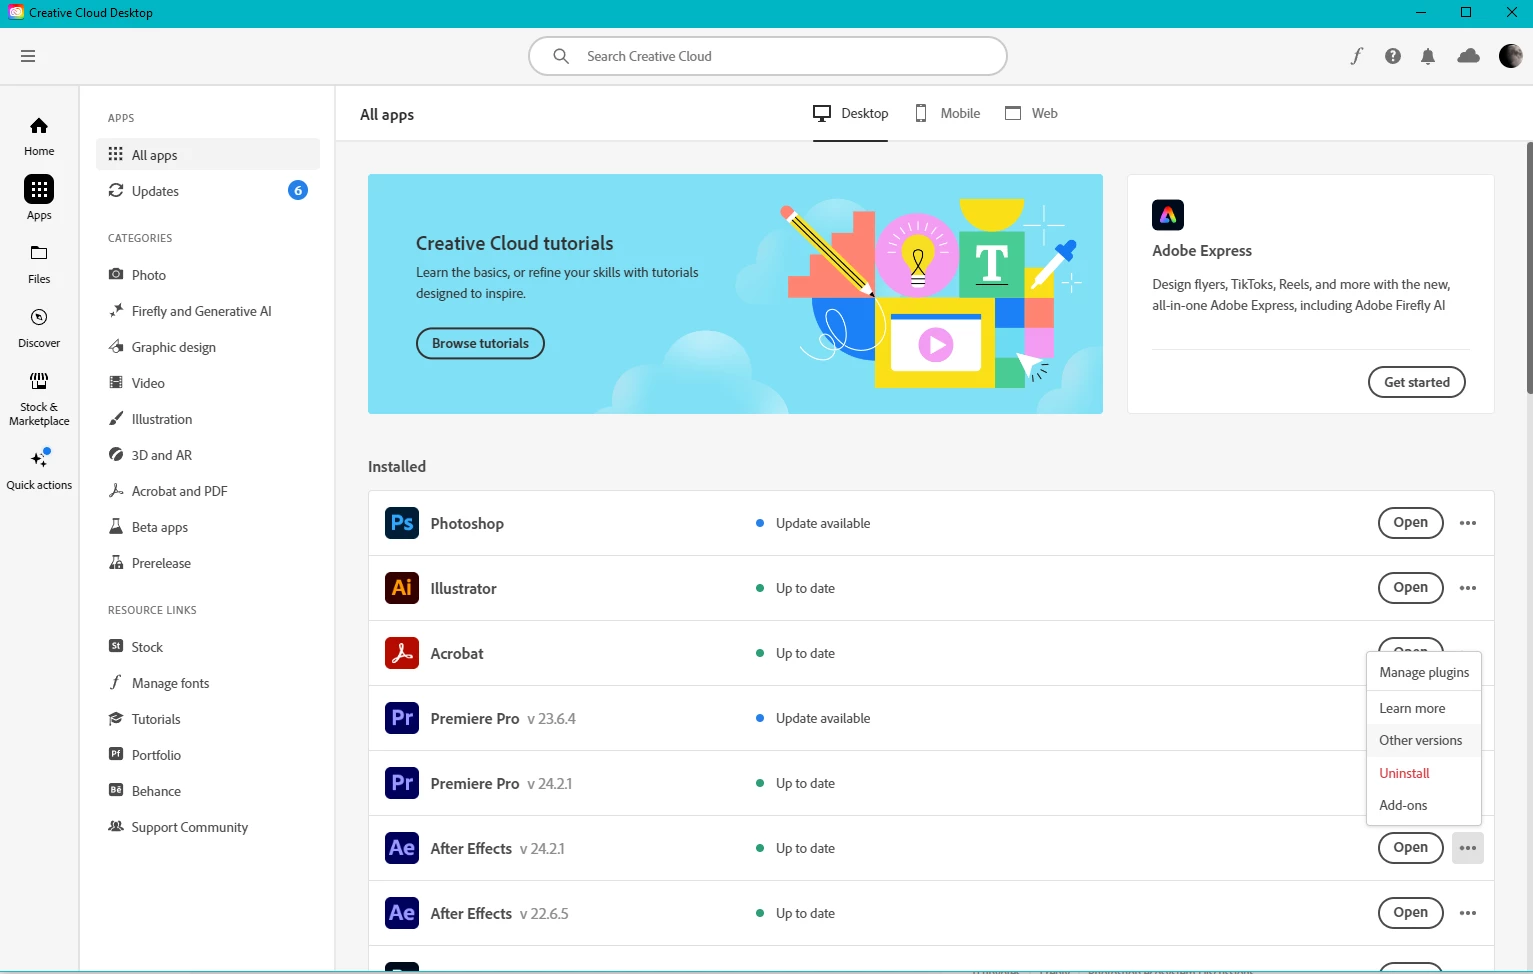Check cloud sync status icon
The height and width of the screenshot is (974, 1533).
pyautogui.click(x=1468, y=56)
